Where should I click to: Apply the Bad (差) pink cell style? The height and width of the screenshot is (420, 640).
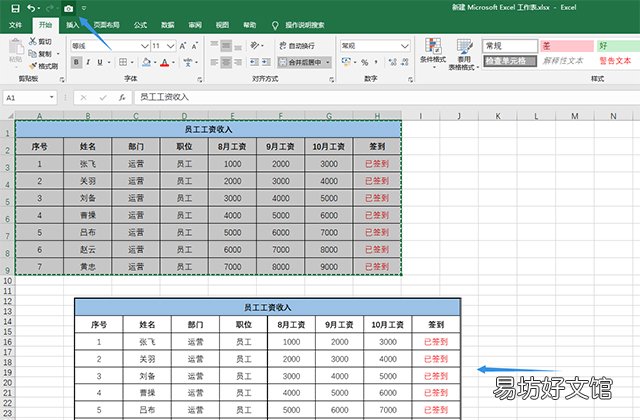tap(567, 46)
